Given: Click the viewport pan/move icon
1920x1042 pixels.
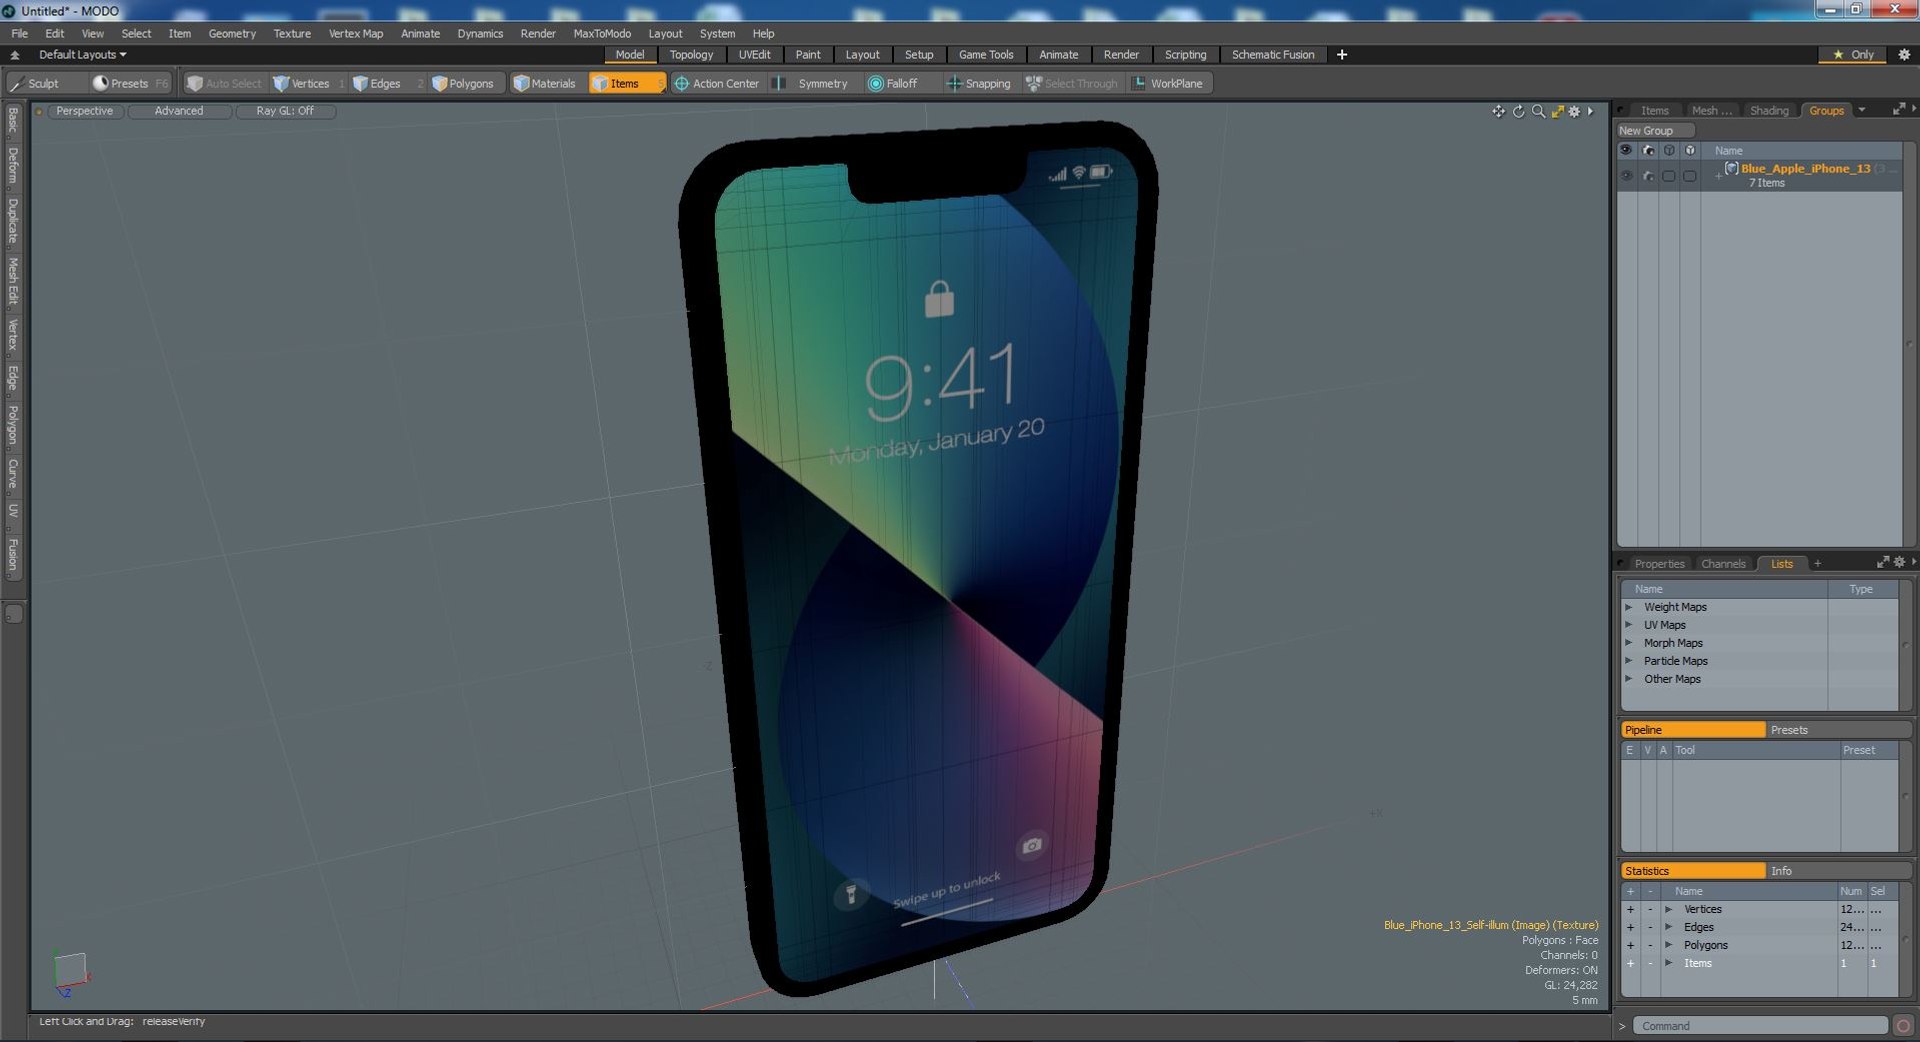Looking at the screenshot, I should [x=1498, y=111].
